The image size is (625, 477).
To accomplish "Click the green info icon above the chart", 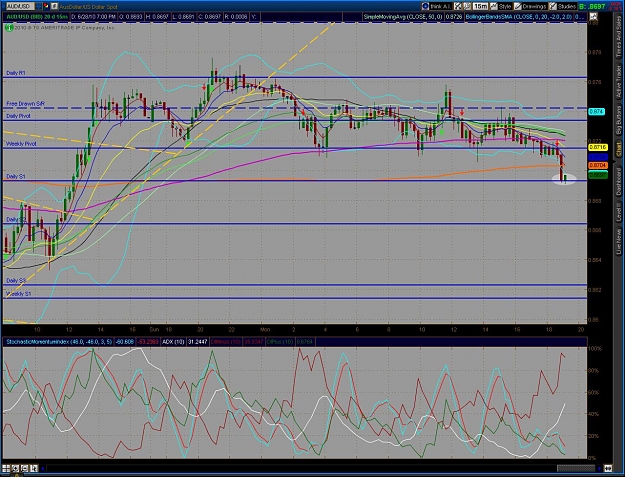I will [x=9, y=27].
